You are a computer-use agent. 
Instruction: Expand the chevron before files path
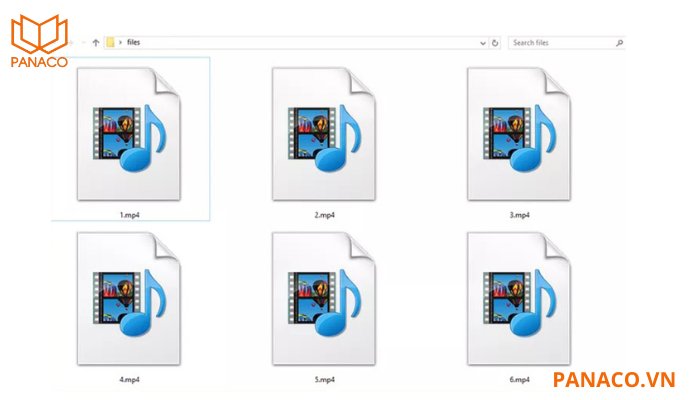click(x=121, y=42)
